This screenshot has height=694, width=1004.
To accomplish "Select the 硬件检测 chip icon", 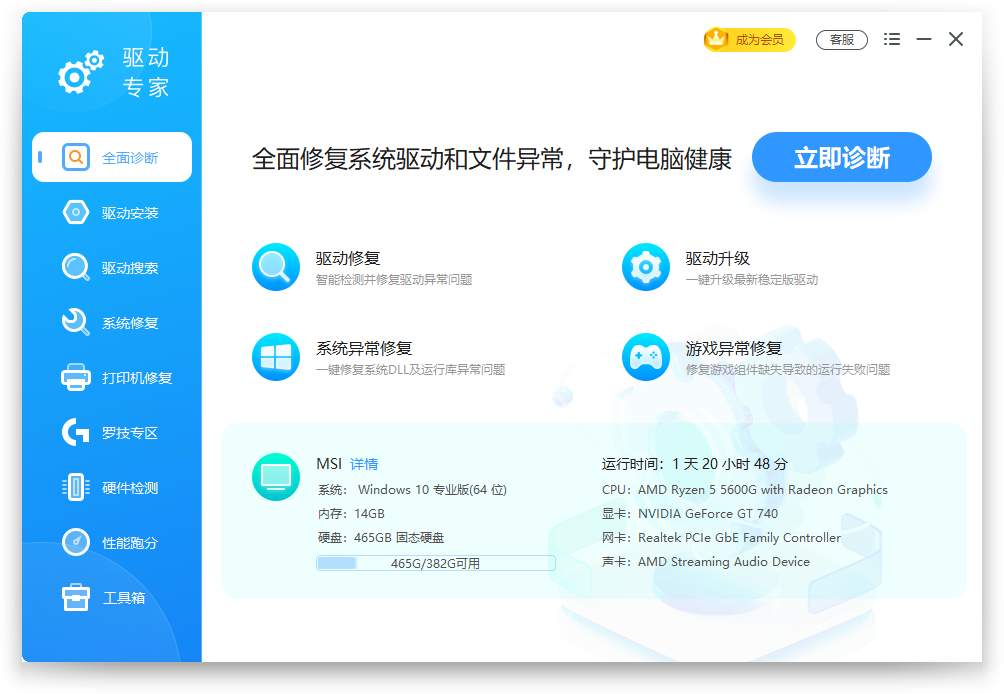I will (x=76, y=487).
